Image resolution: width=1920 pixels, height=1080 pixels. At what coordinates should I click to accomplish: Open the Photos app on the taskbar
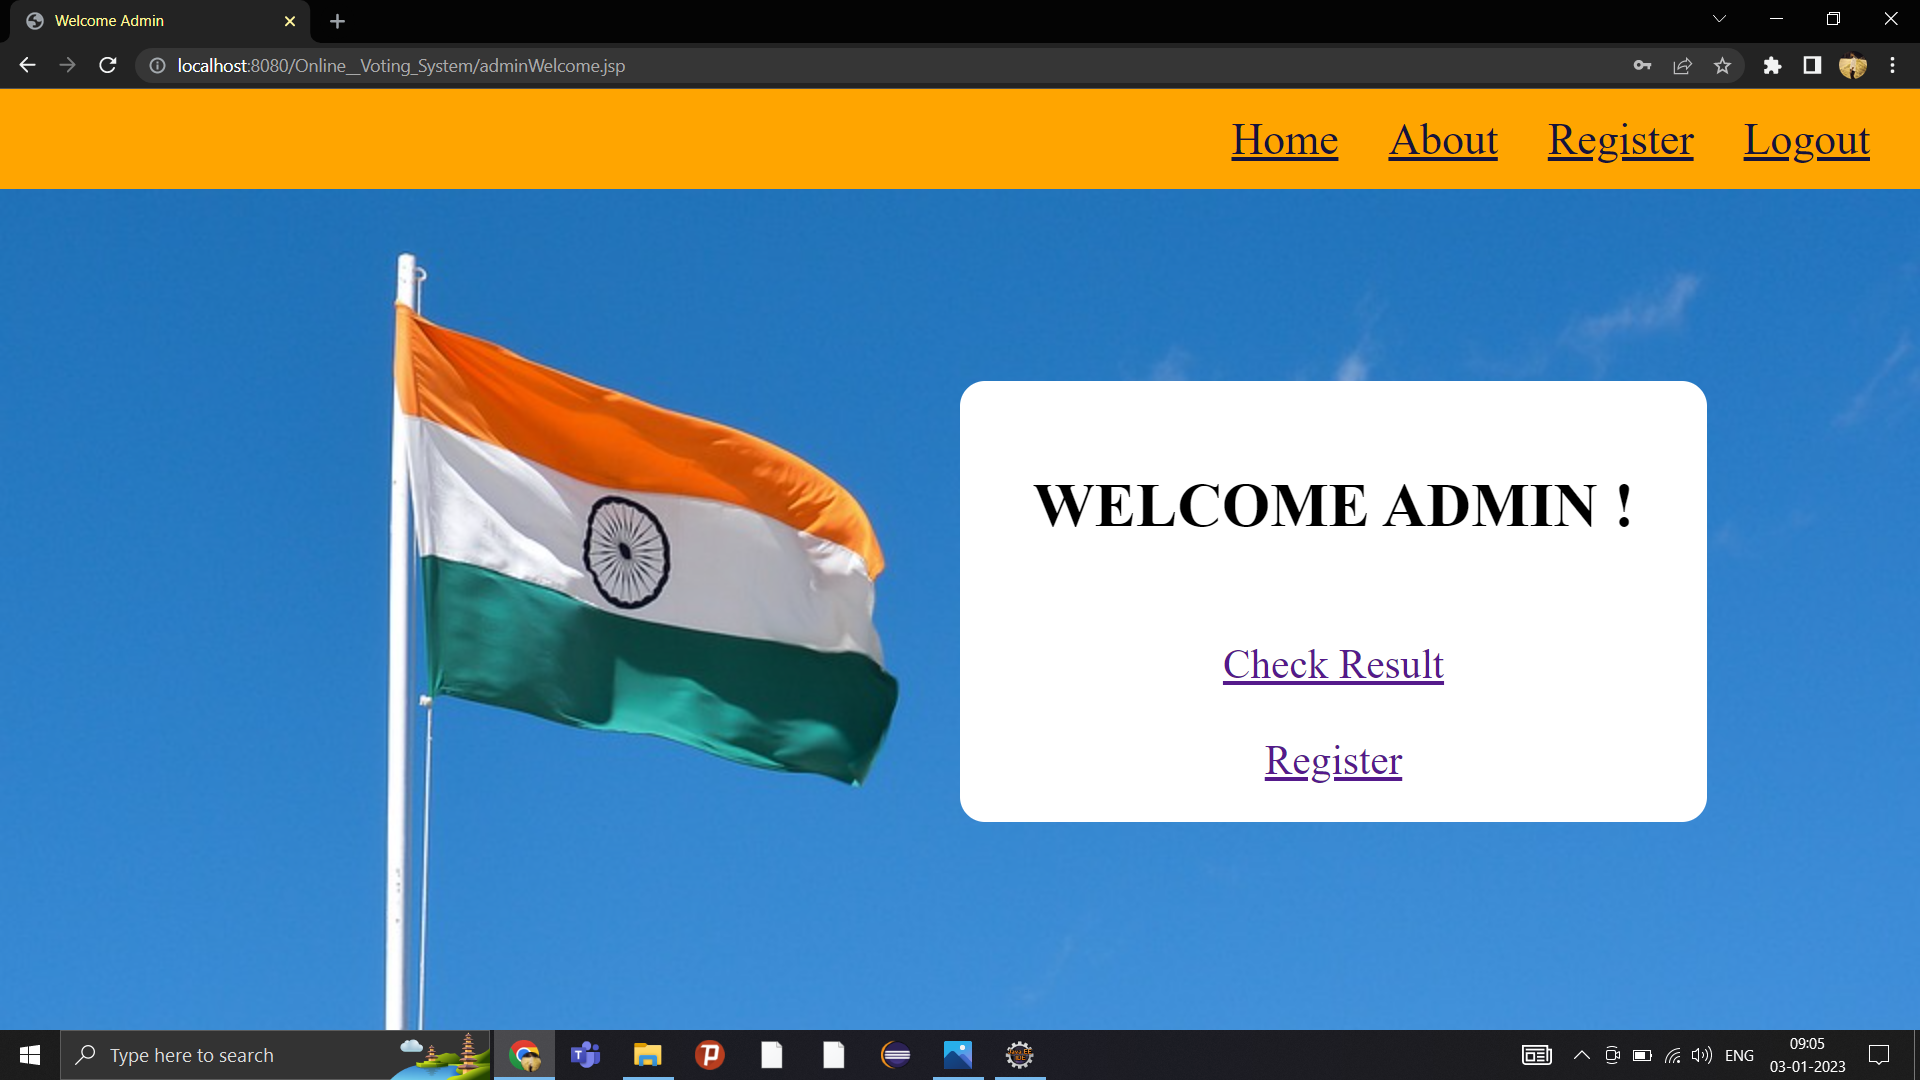click(x=958, y=1055)
